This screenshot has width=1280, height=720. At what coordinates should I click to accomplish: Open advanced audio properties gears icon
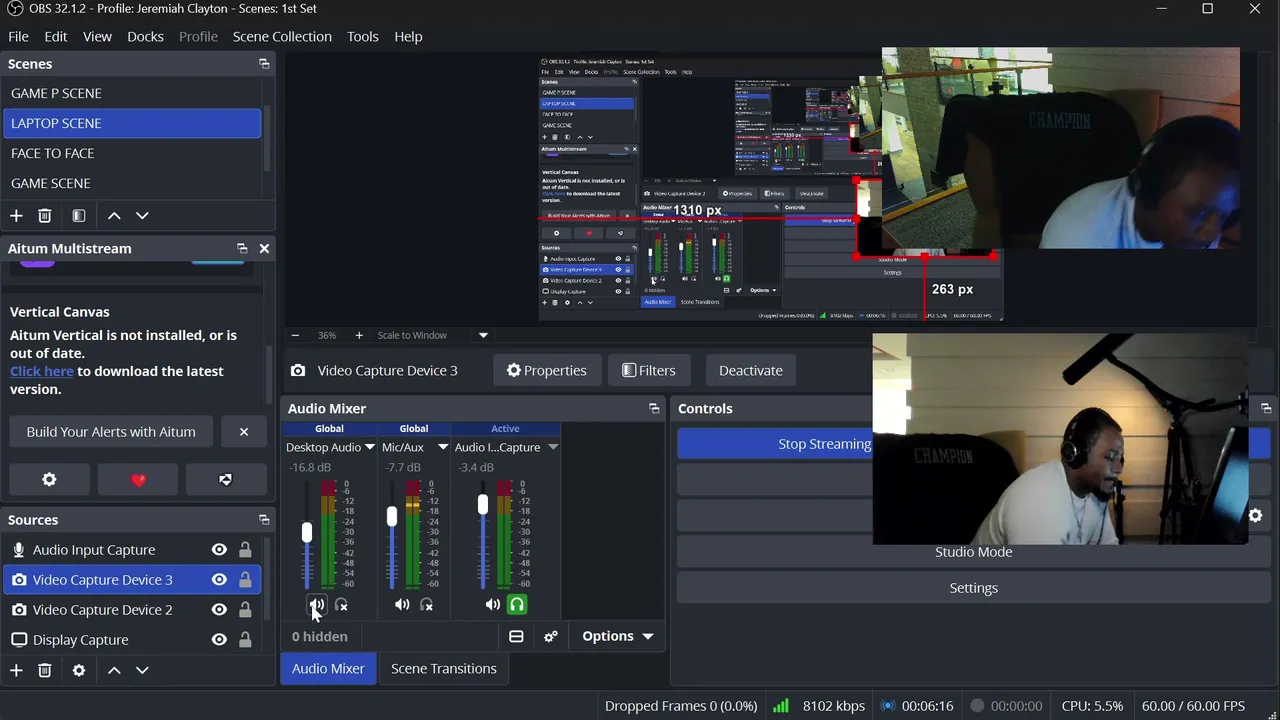(x=550, y=636)
